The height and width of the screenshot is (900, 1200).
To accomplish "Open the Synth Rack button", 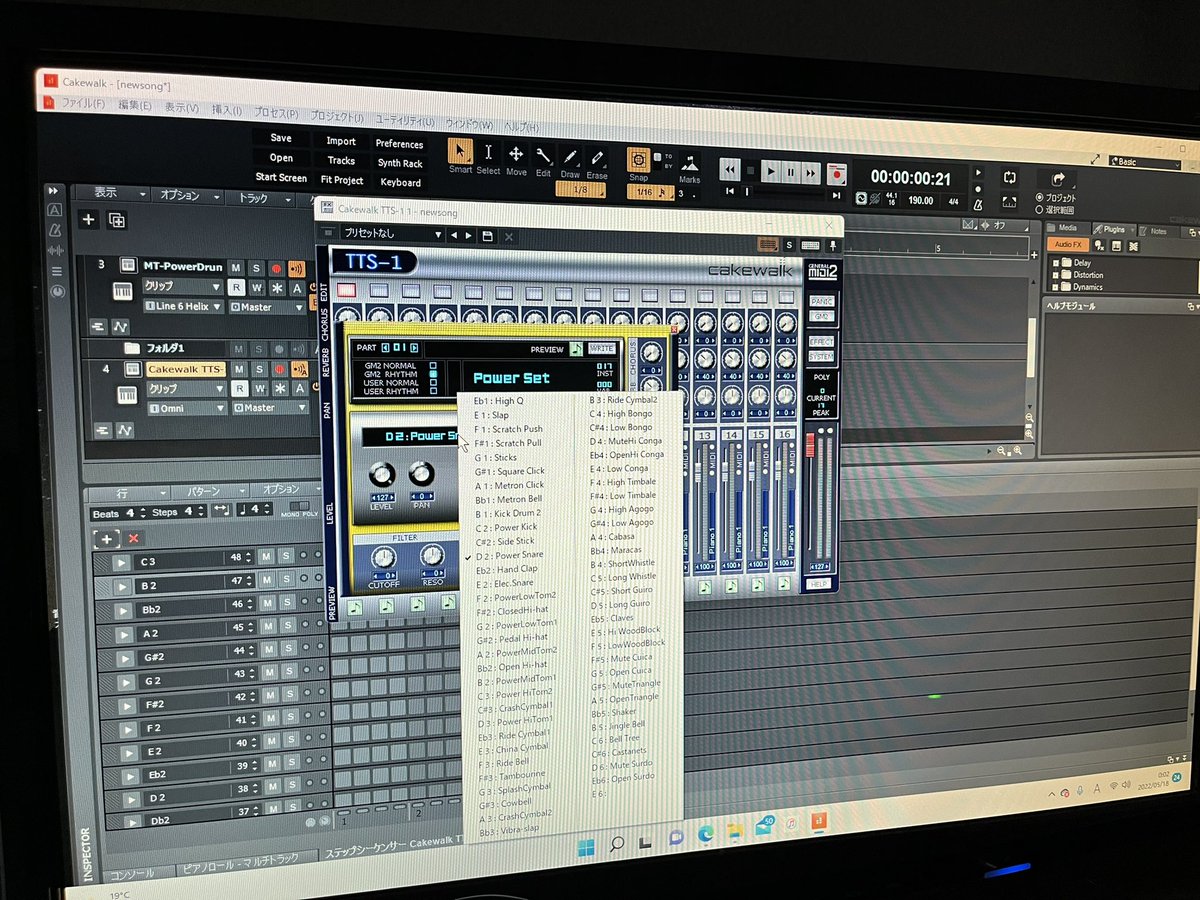I will point(400,163).
